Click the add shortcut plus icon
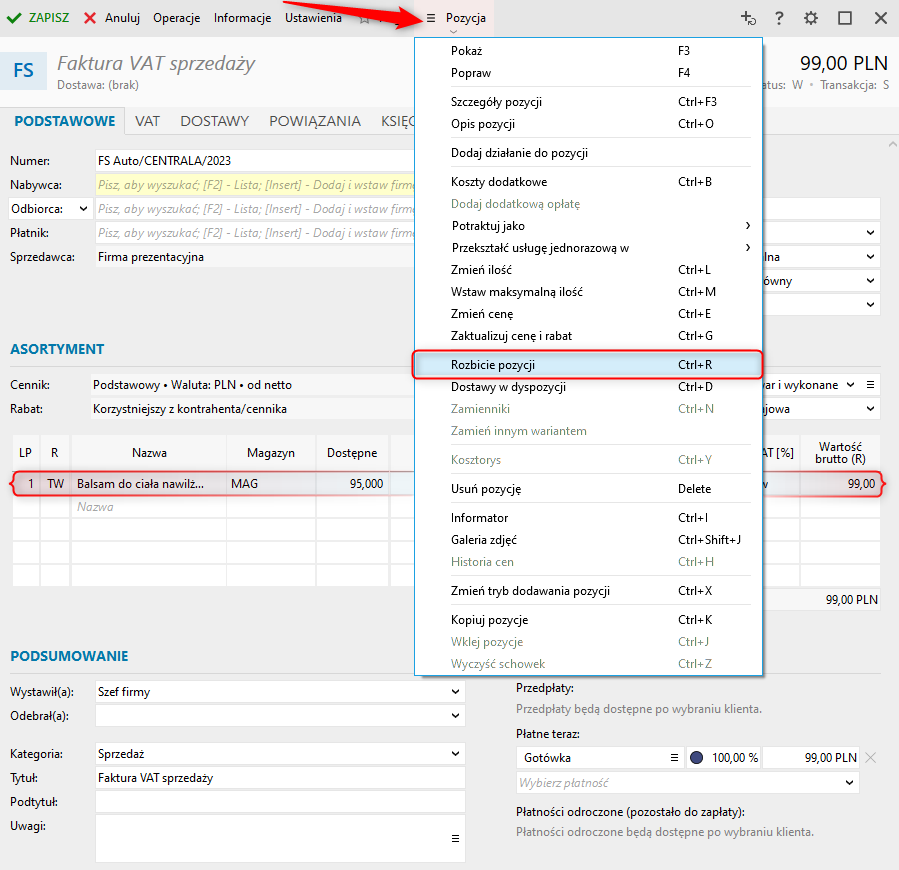Viewport: 899px width, 870px height. pos(747,18)
